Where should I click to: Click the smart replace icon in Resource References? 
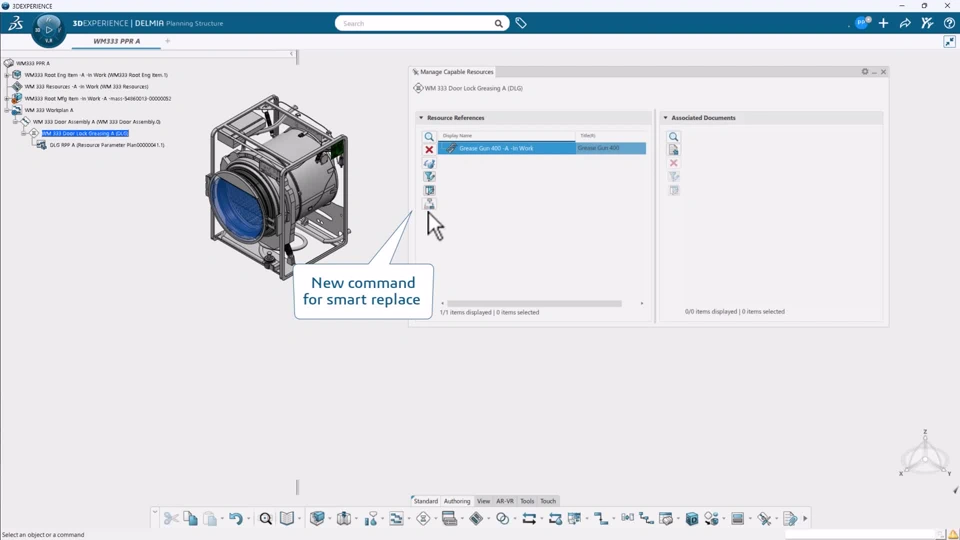pos(429,204)
